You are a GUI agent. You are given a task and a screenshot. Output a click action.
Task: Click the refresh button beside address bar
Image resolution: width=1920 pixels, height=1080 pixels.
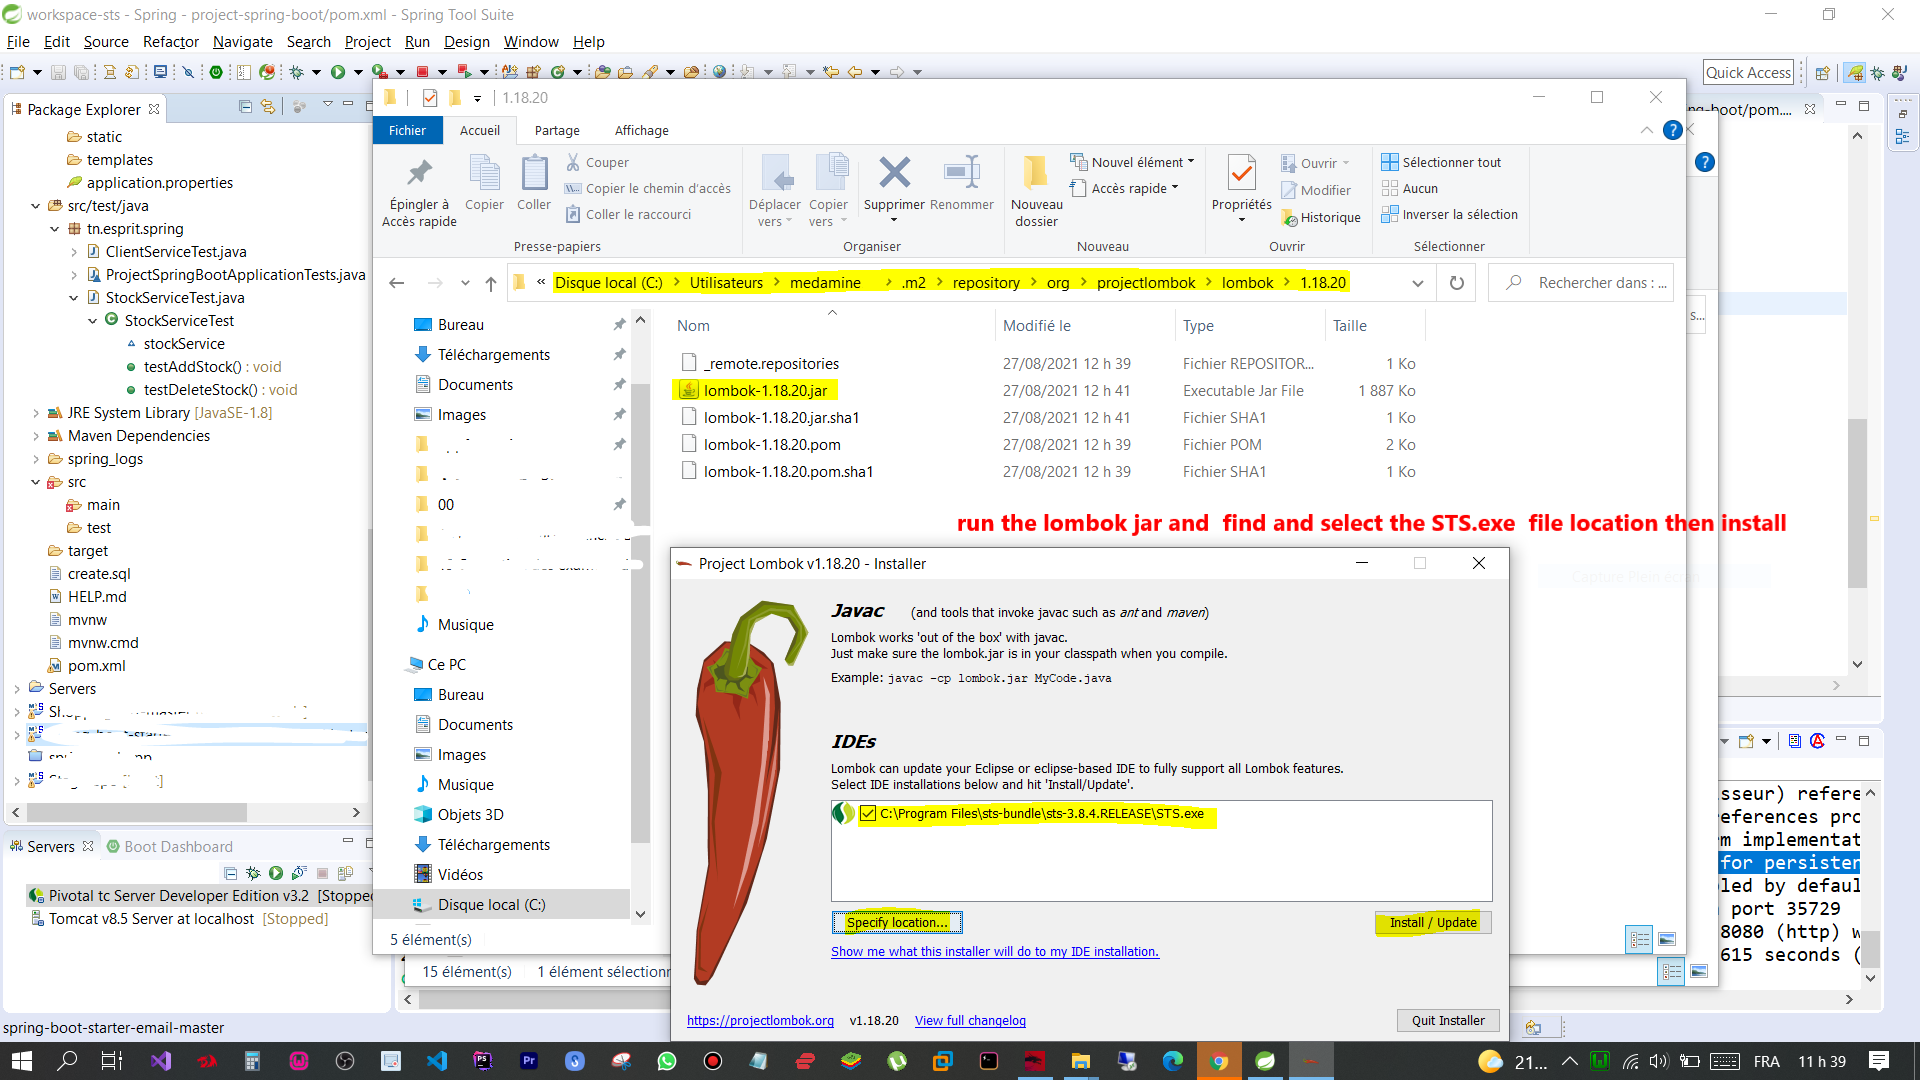tap(1457, 283)
